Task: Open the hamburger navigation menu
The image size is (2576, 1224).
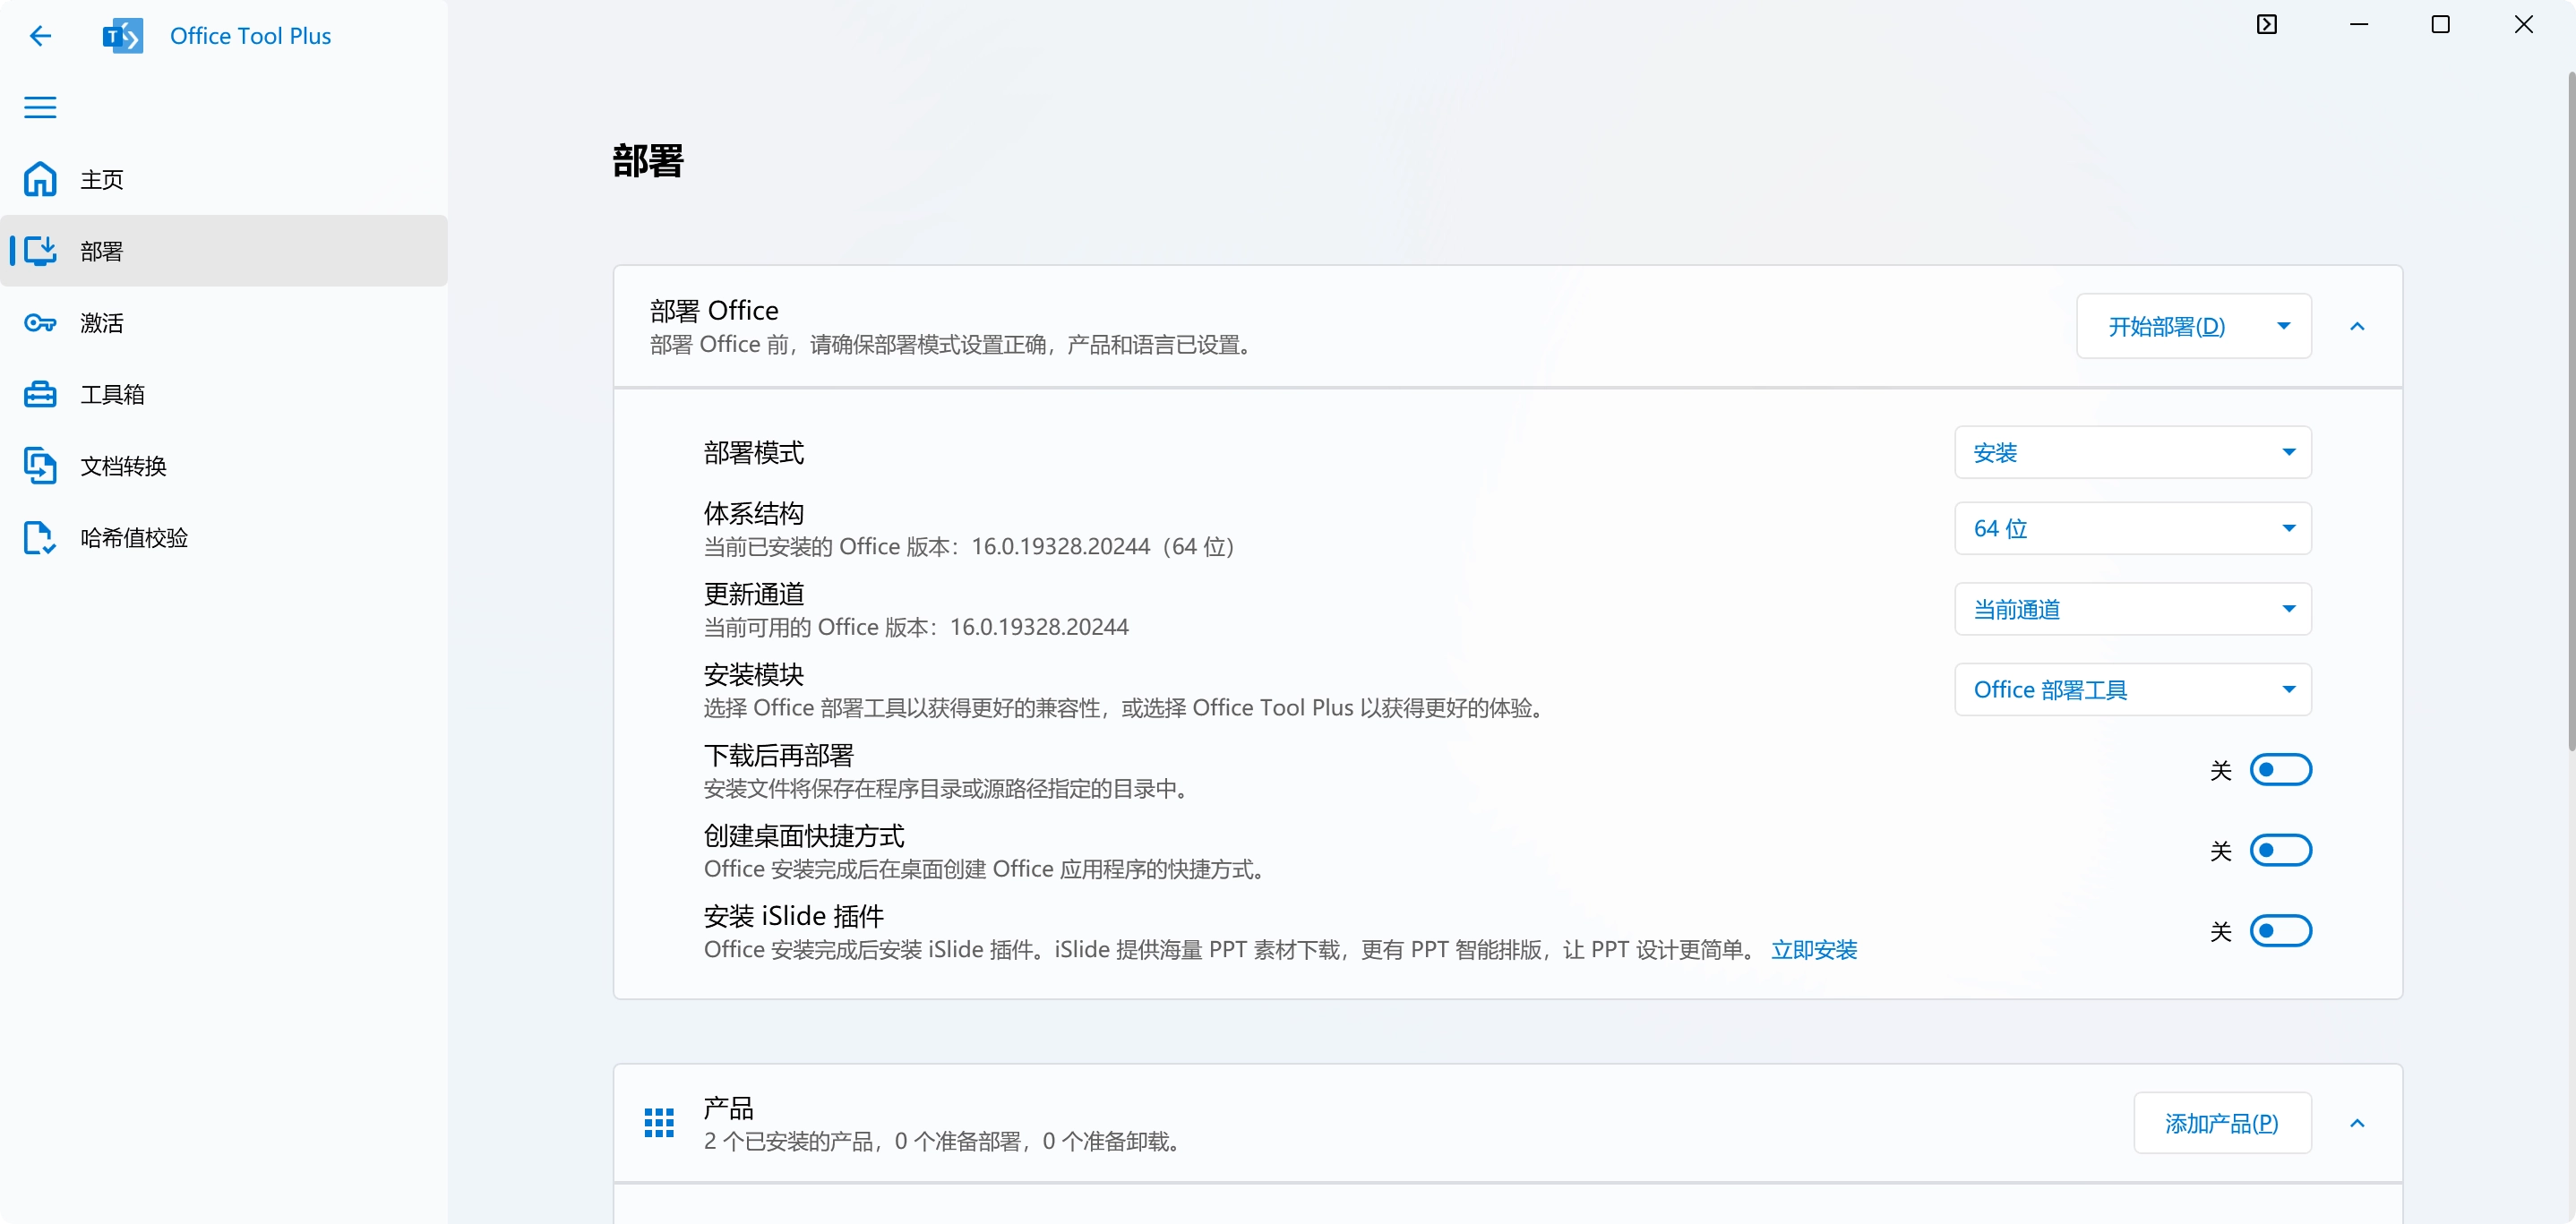Action: tap(40, 107)
